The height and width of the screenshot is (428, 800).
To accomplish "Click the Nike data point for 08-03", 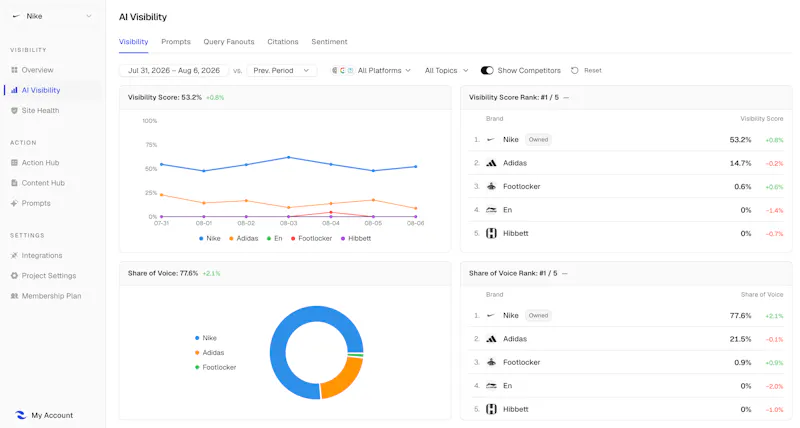I will coord(289,157).
